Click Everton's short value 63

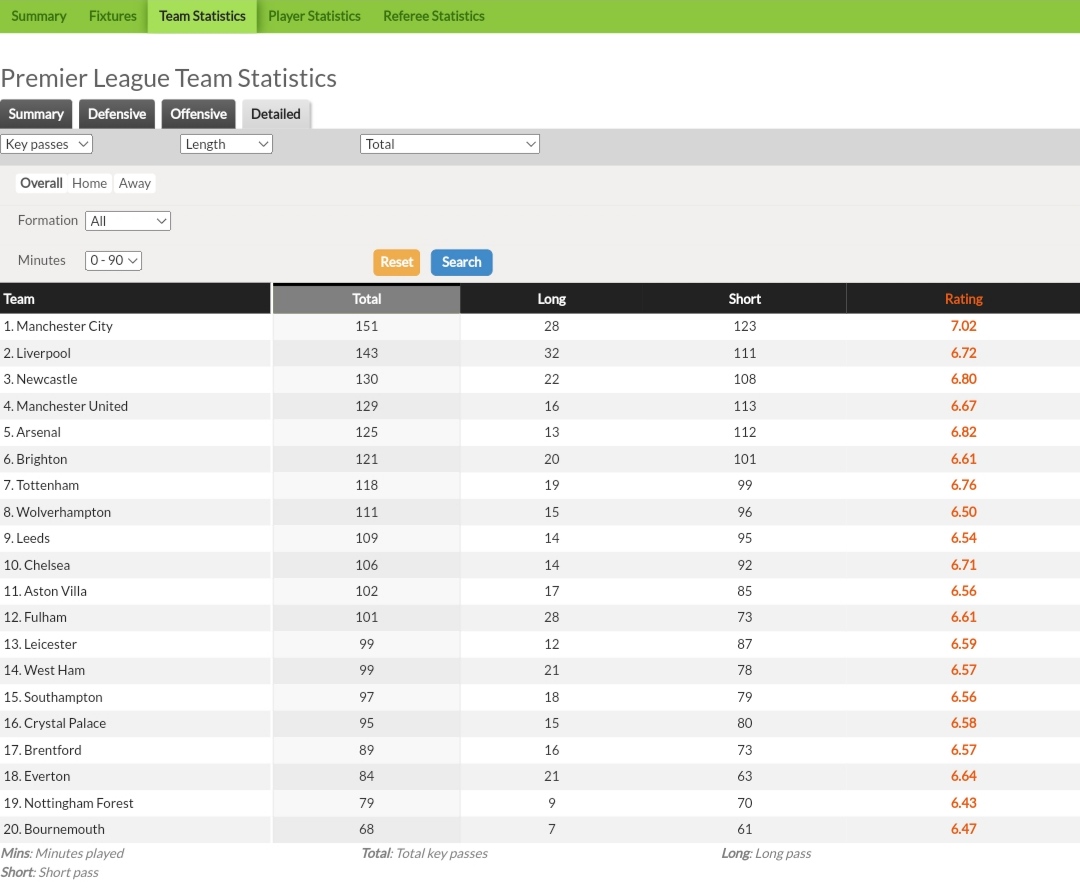click(x=745, y=777)
